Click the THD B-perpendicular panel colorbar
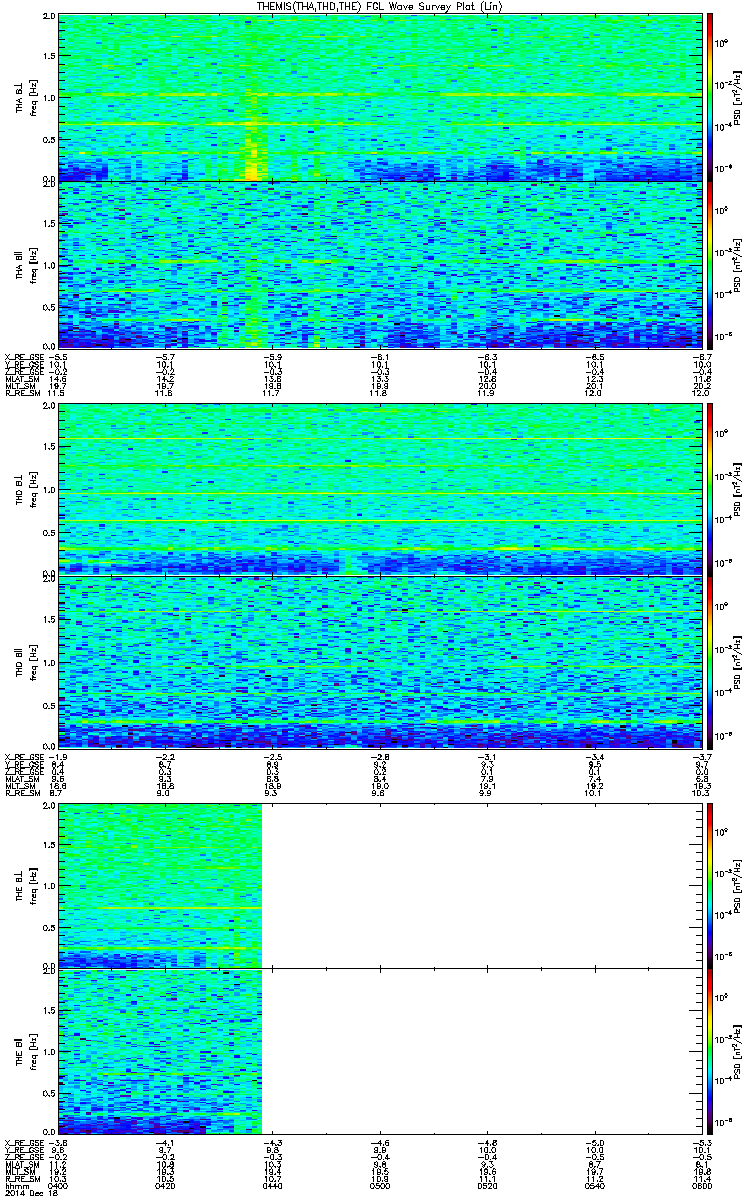The image size is (750, 1200). point(709,489)
